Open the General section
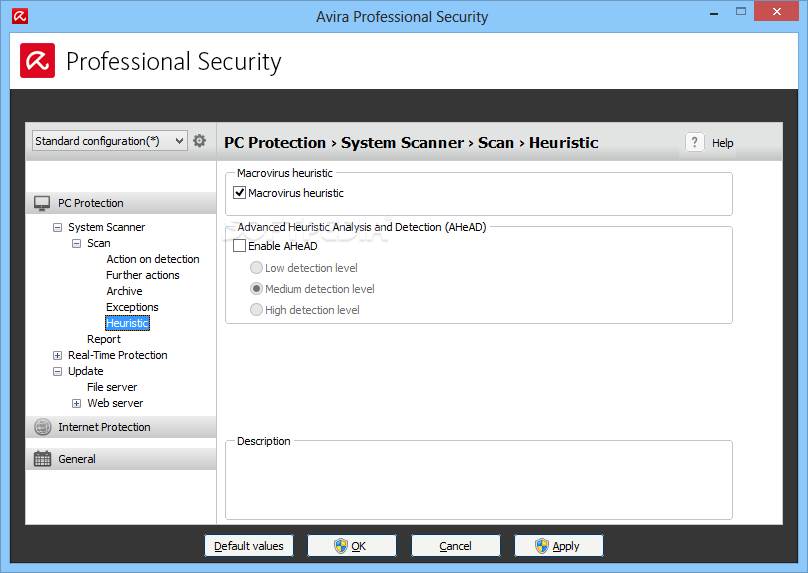 pos(121,459)
